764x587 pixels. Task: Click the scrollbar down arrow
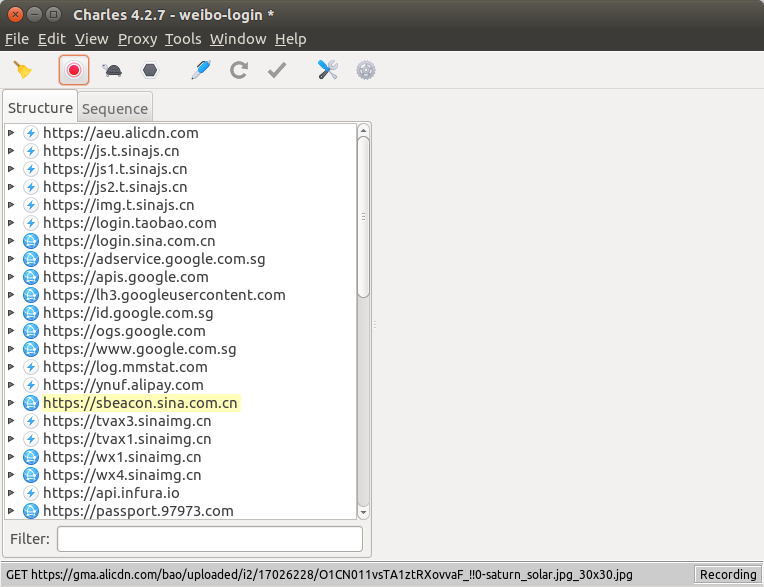[x=363, y=513]
